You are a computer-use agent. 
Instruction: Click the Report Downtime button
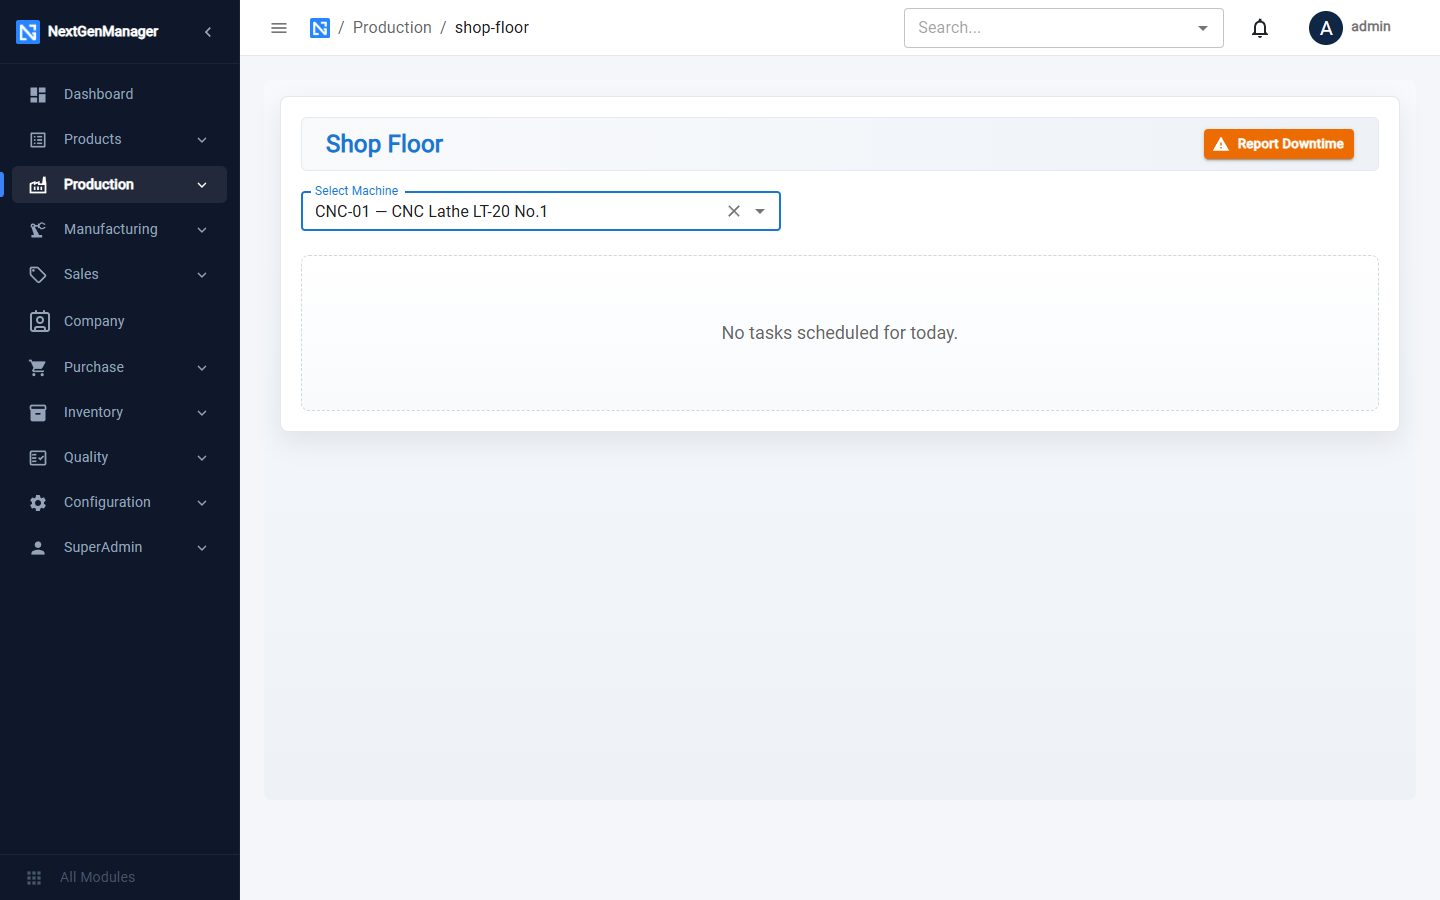(x=1278, y=144)
